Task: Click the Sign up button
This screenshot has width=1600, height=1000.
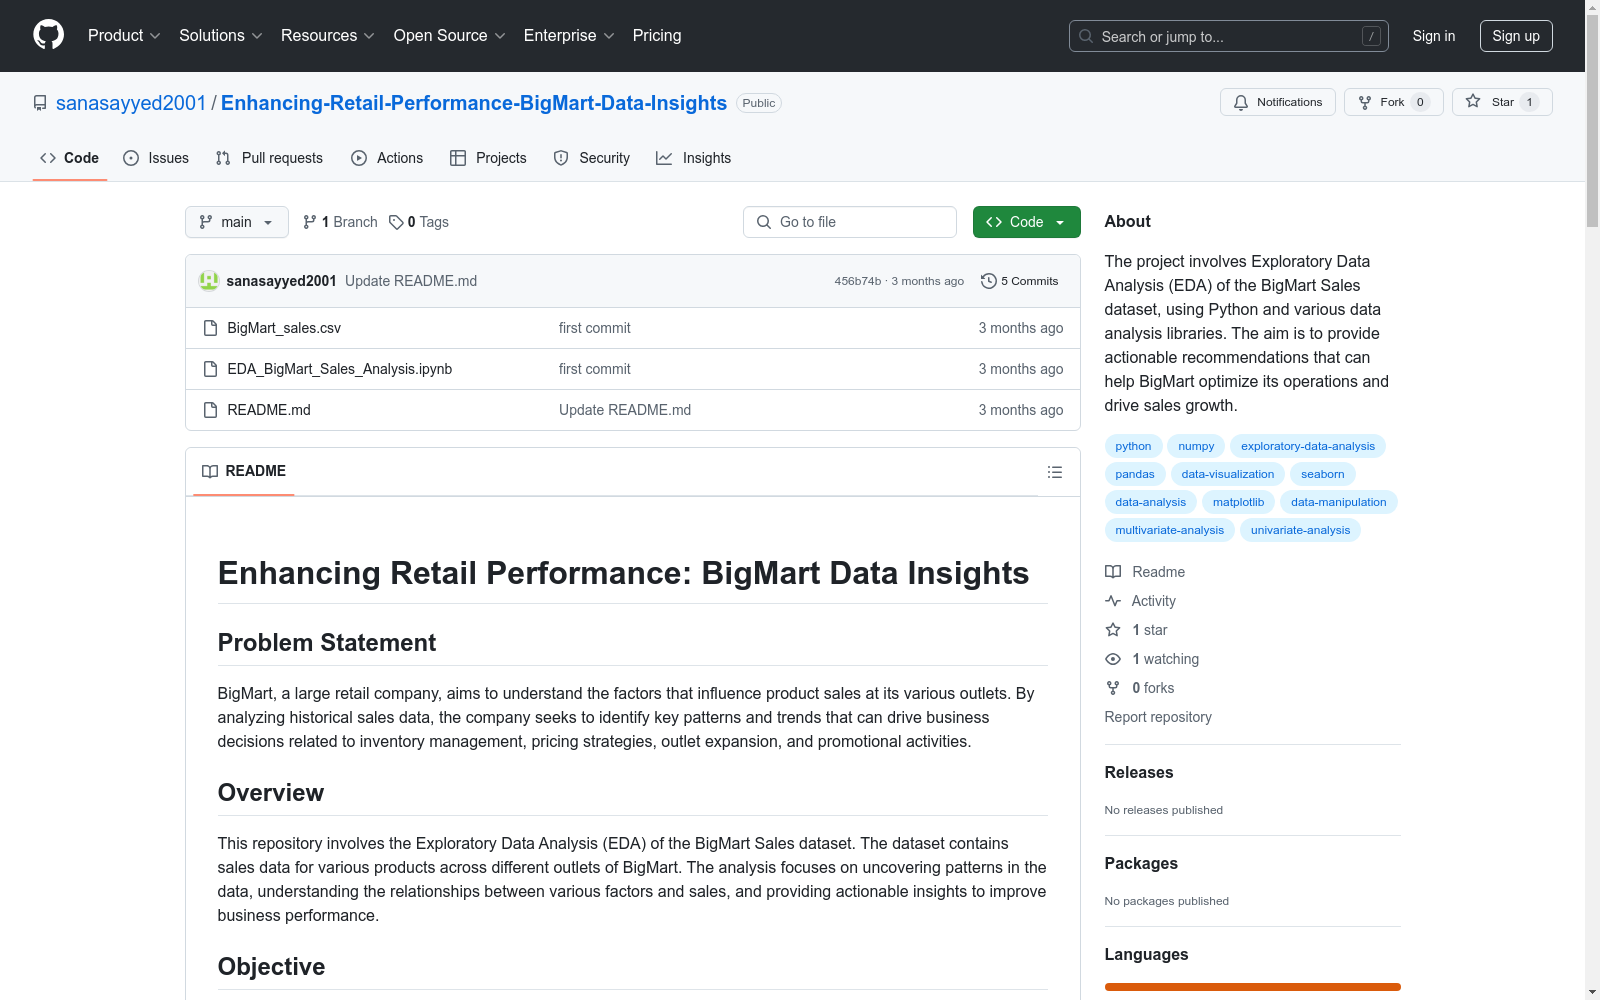Action: (1515, 36)
